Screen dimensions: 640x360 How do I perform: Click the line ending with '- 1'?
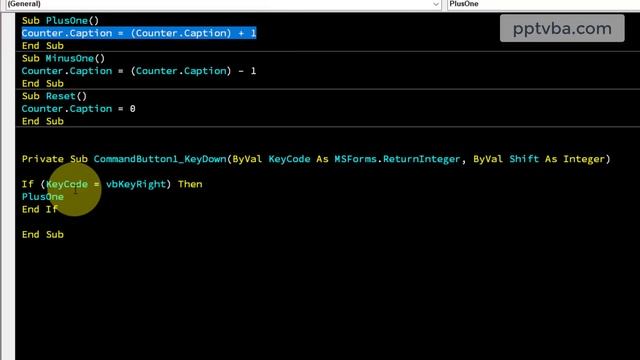tap(139, 71)
